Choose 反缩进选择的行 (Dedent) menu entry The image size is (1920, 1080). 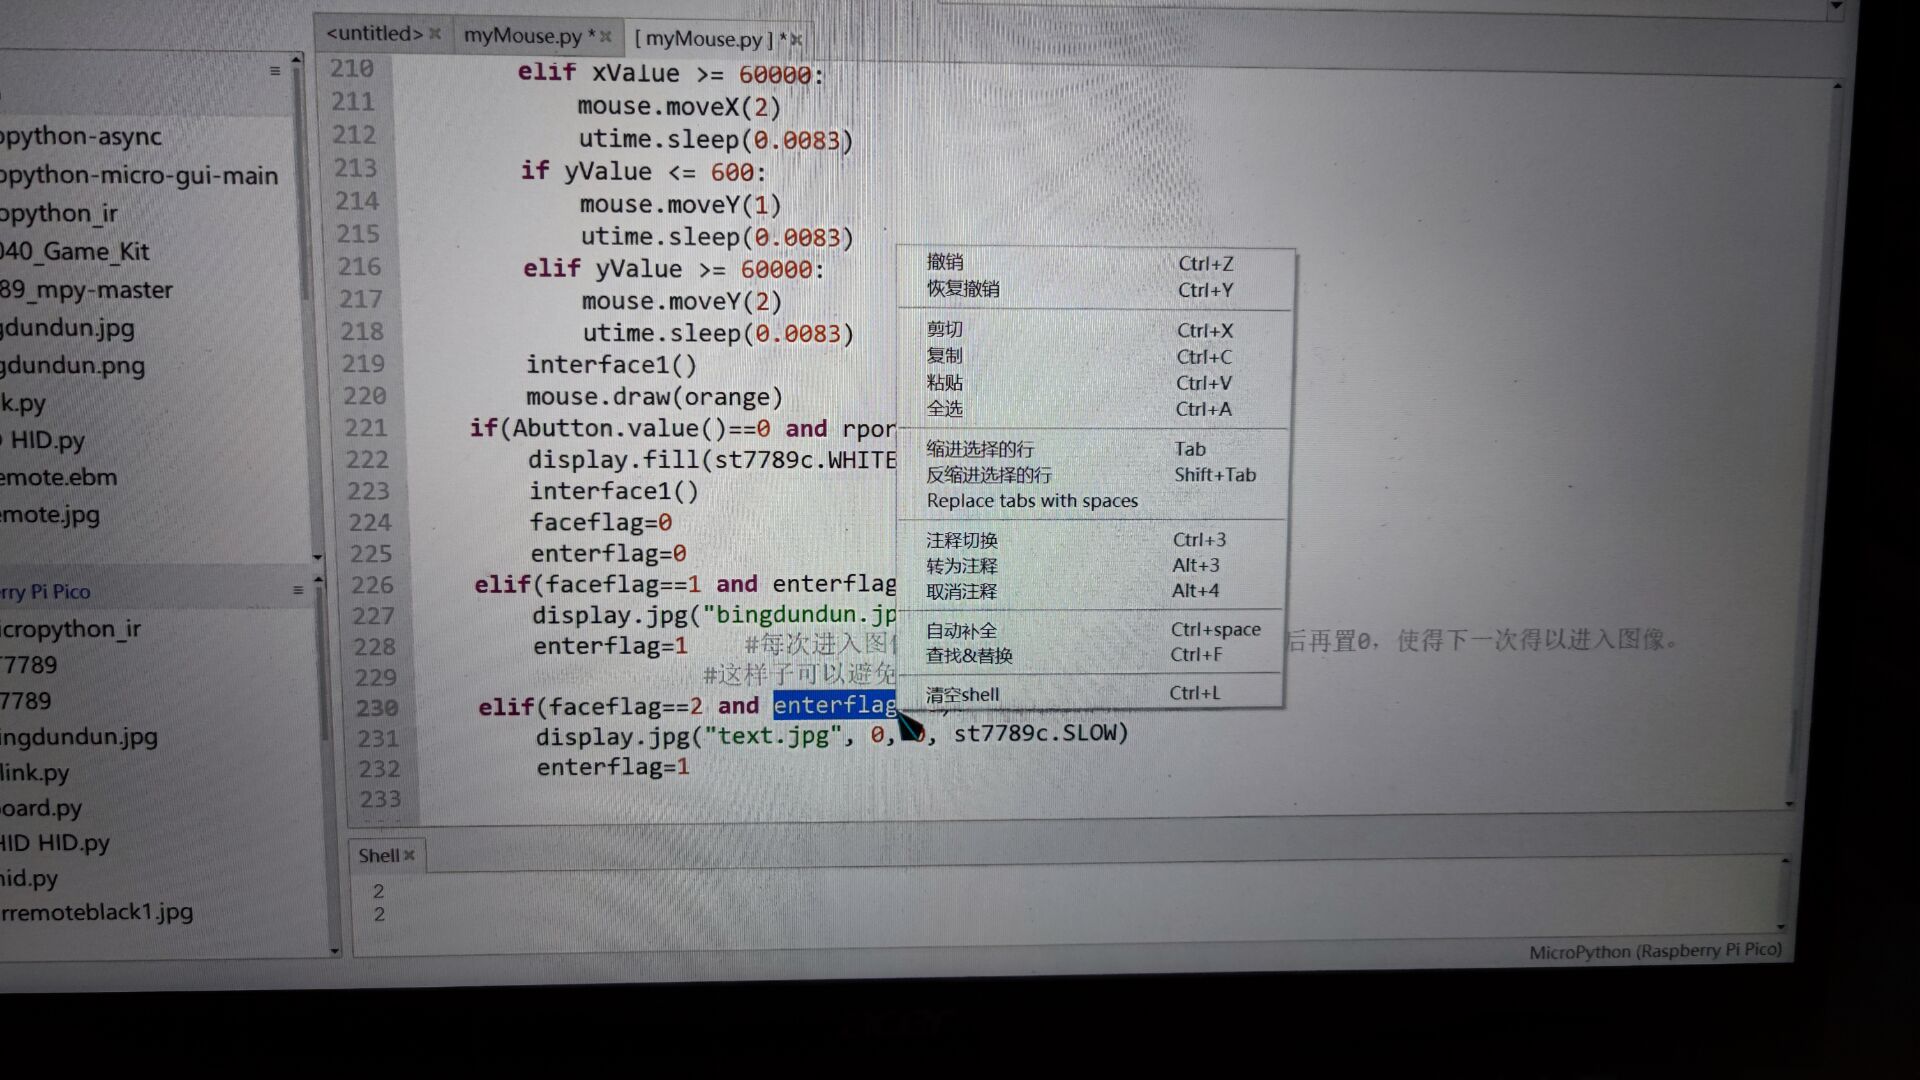pos(1093,475)
